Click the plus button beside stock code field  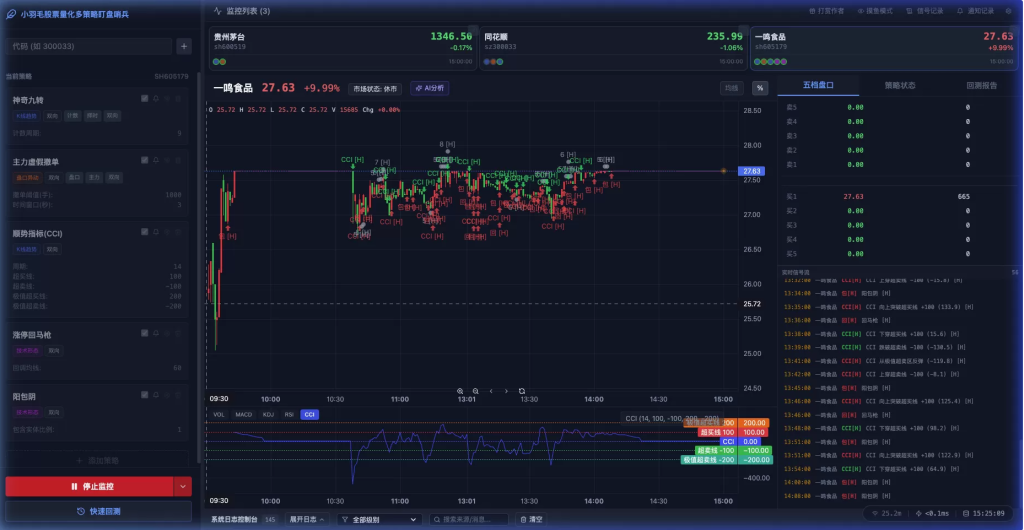coord(184,46)
